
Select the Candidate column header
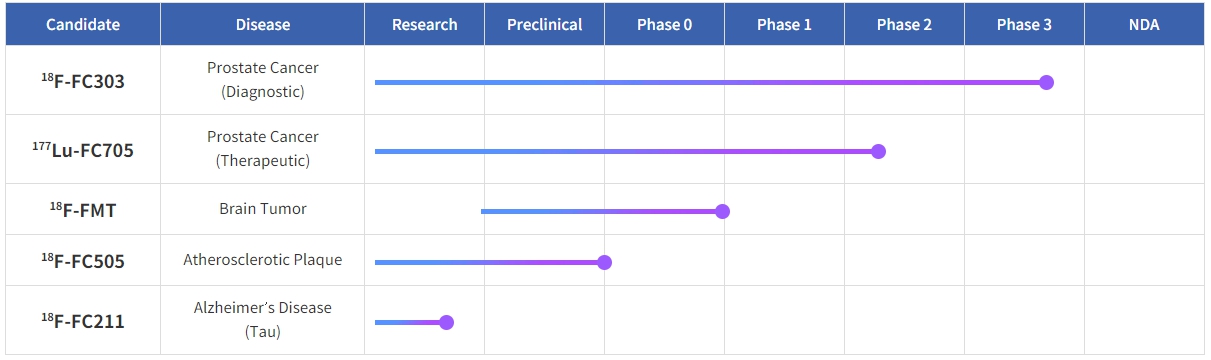point(83,25)
